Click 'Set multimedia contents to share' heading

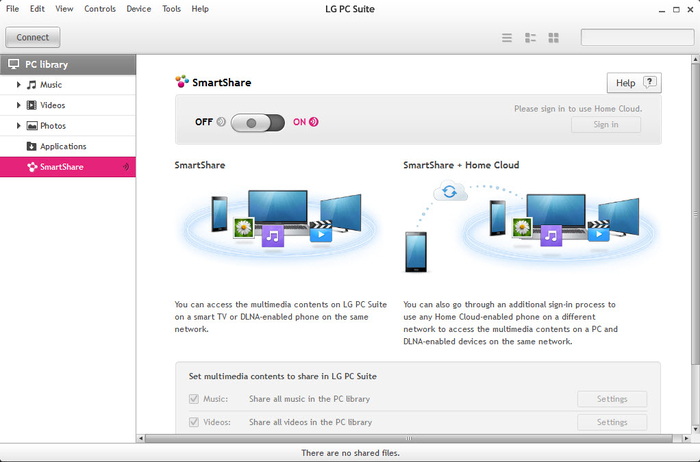coord(283,376)
